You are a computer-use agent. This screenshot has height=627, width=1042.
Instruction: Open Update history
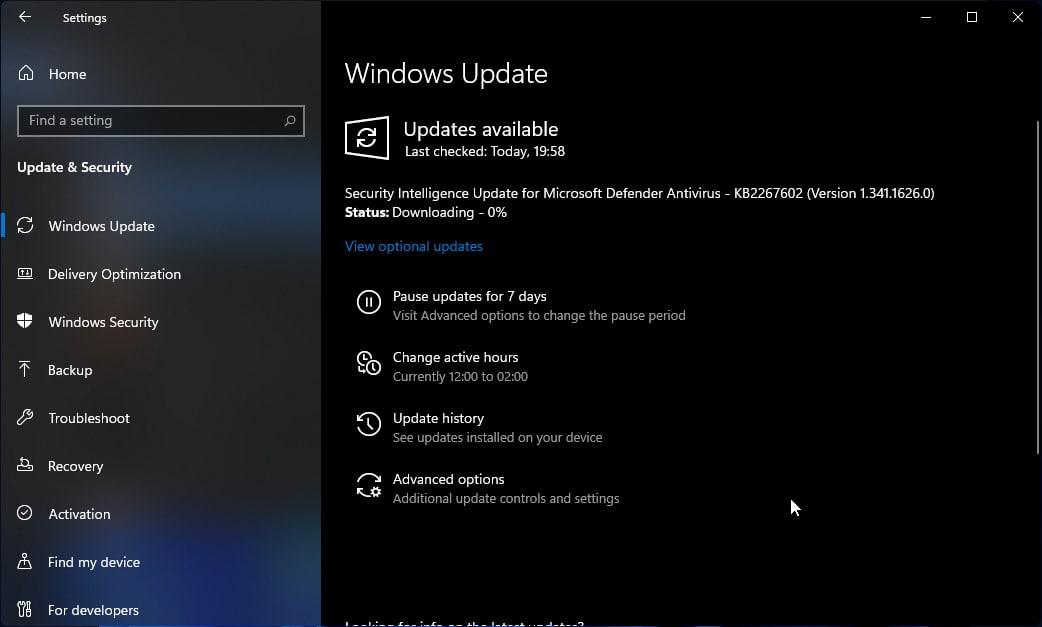(438, 418)
